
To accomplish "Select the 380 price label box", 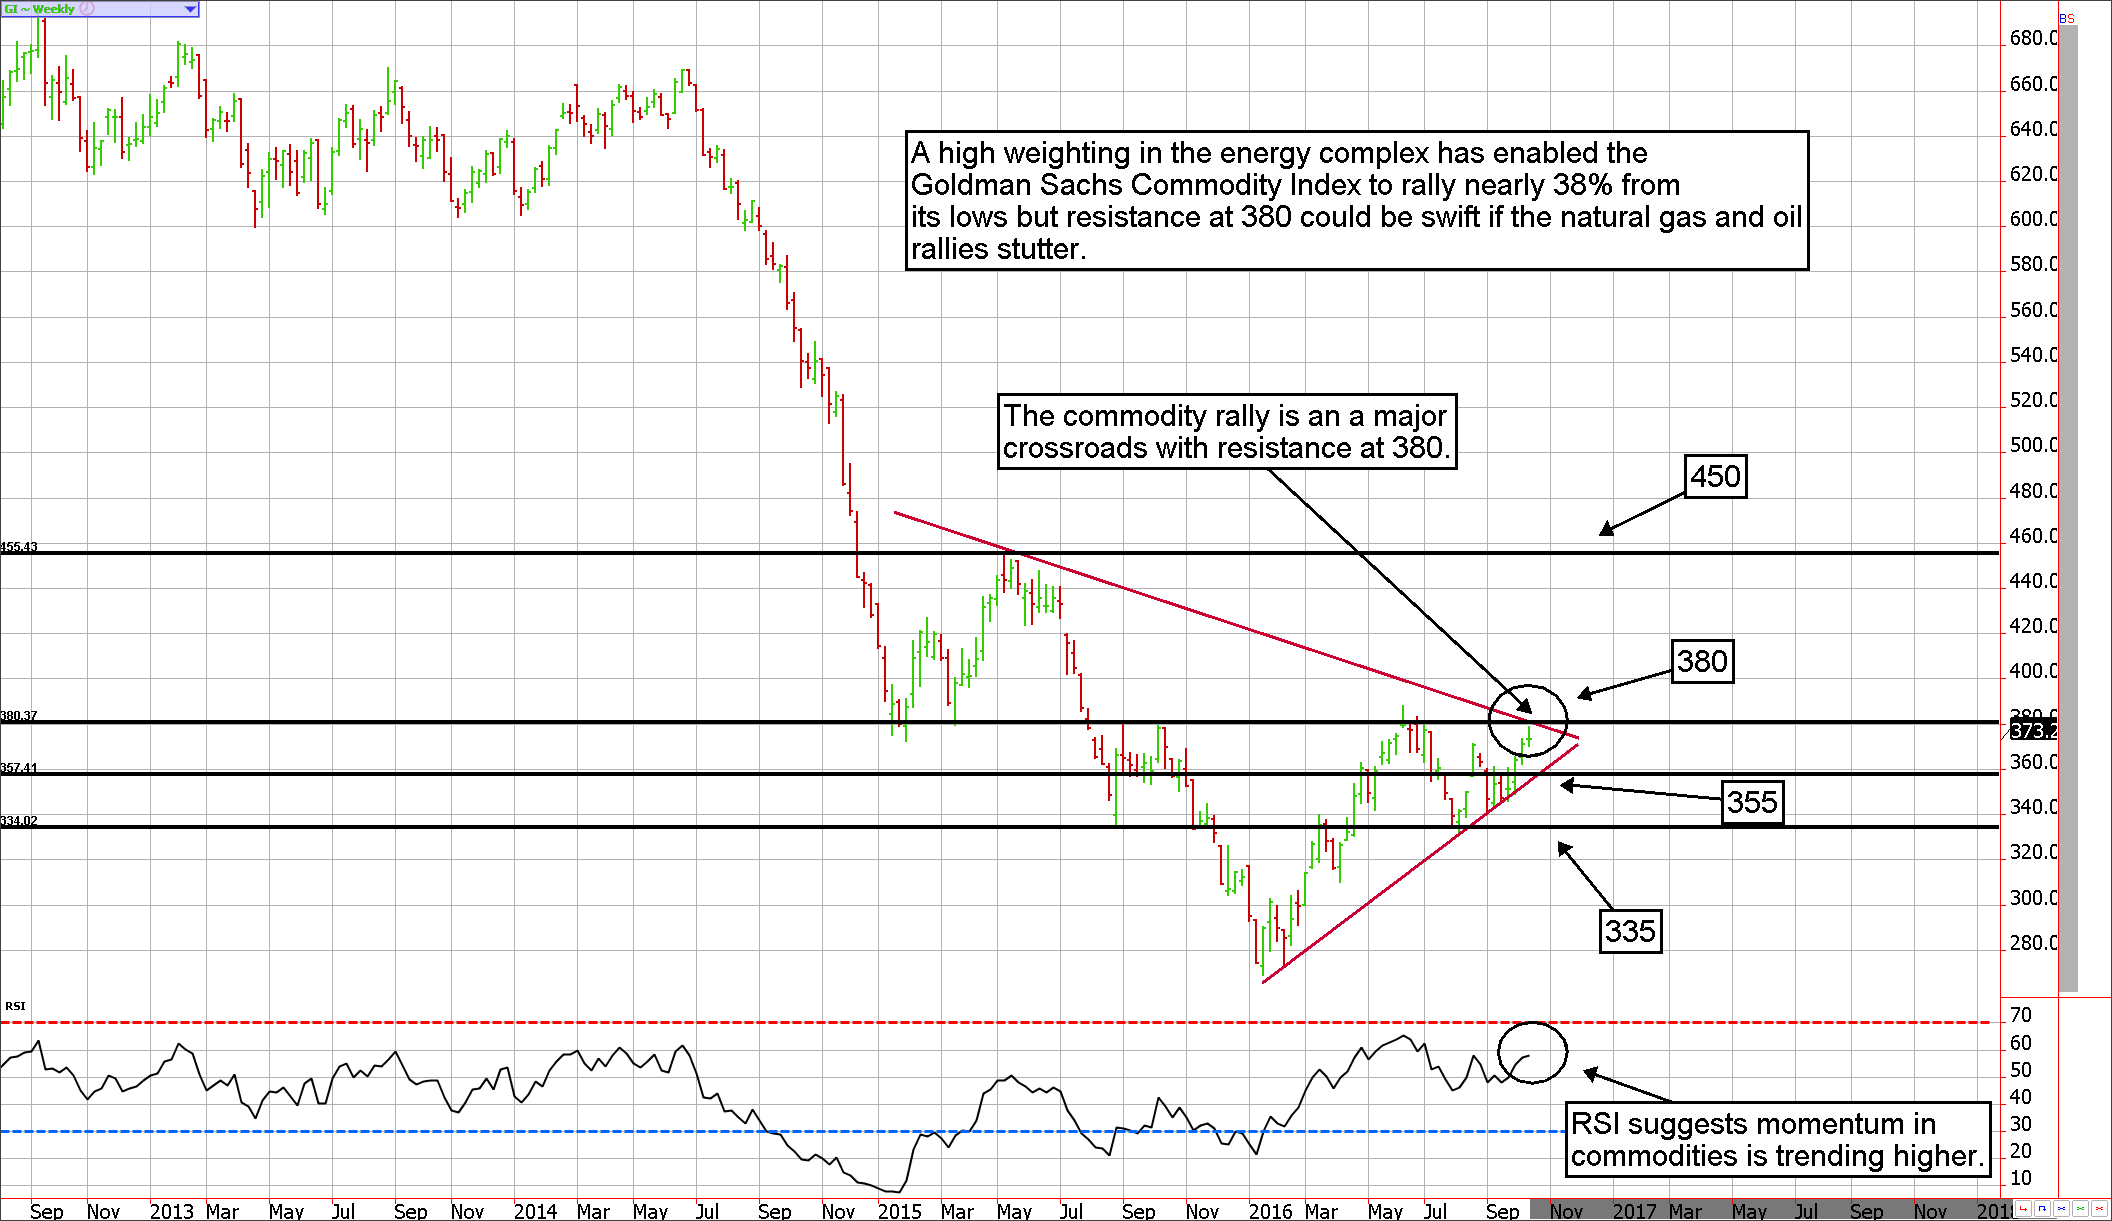I will point(1702,662).
